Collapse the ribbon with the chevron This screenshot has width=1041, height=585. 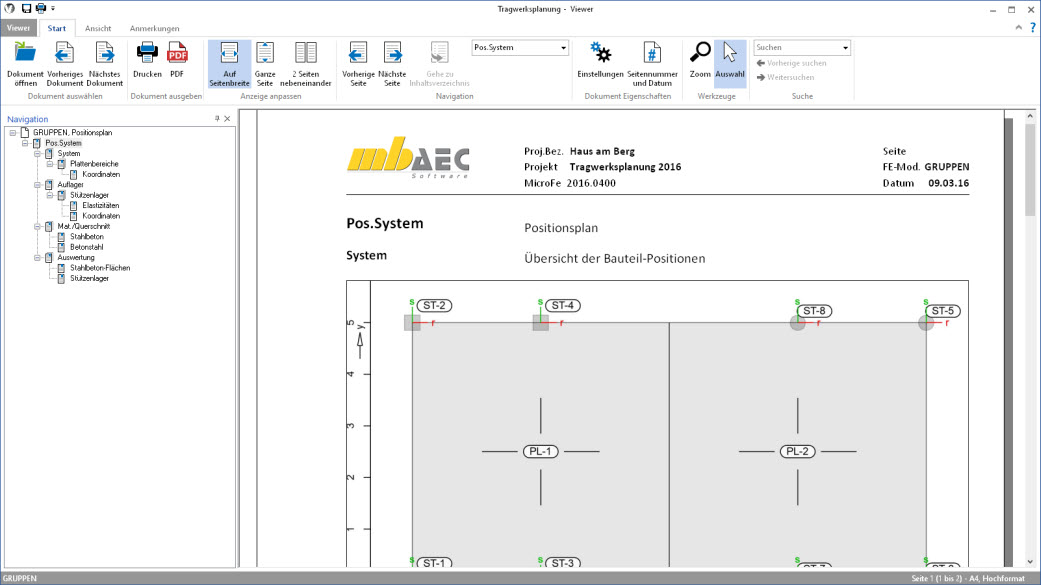[x=1018, y=28]
